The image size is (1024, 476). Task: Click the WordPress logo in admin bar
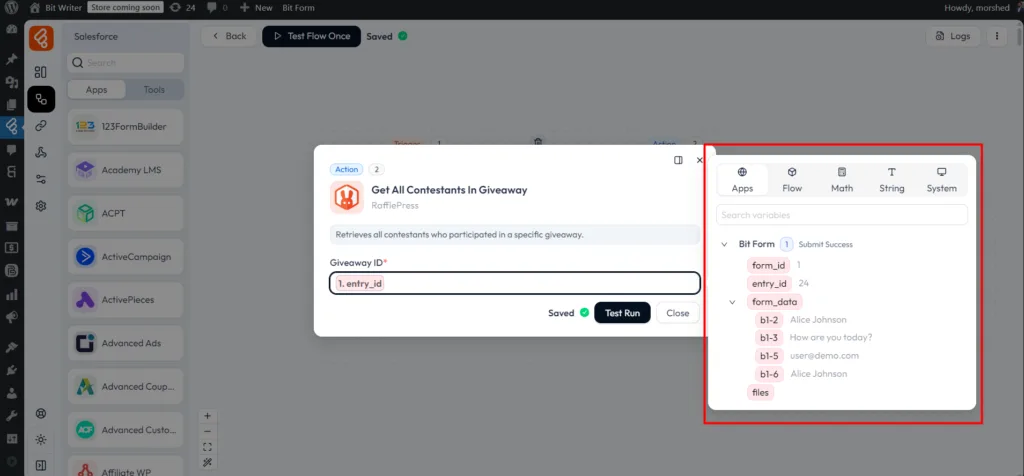[x=11, y=8]
